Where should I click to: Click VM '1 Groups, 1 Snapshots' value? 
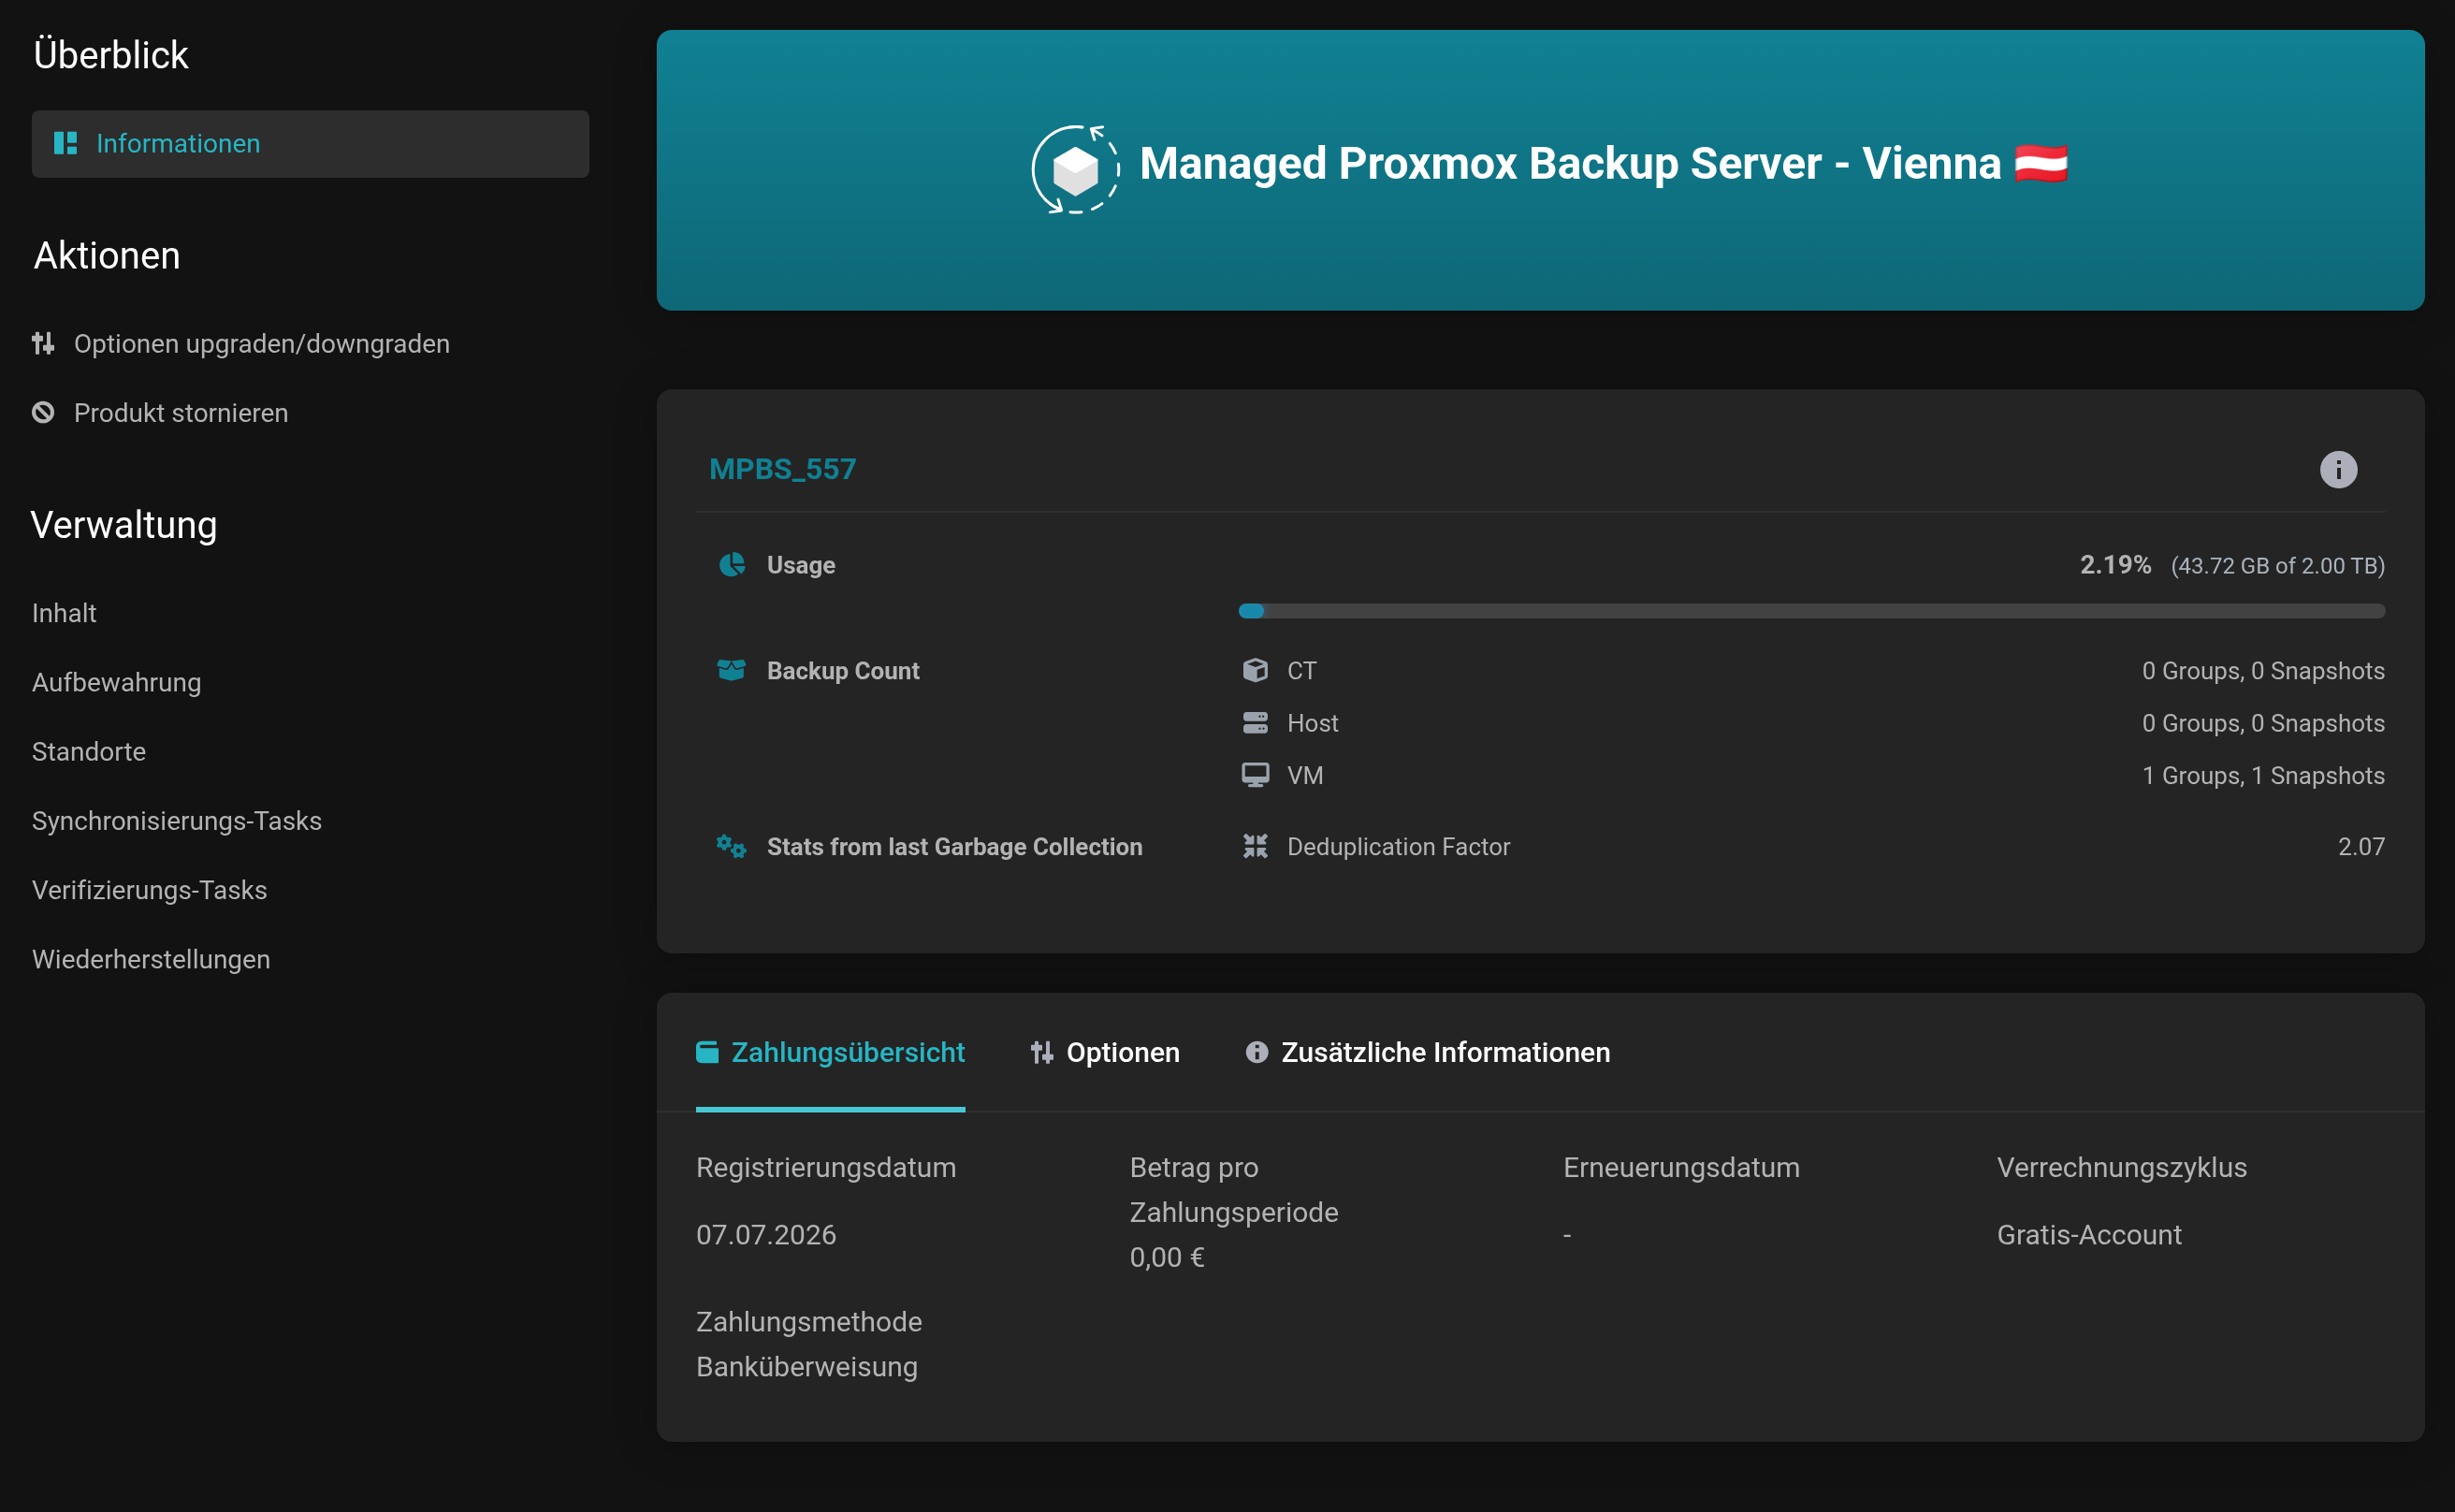pyautogui.click(x=2263, y=775)
